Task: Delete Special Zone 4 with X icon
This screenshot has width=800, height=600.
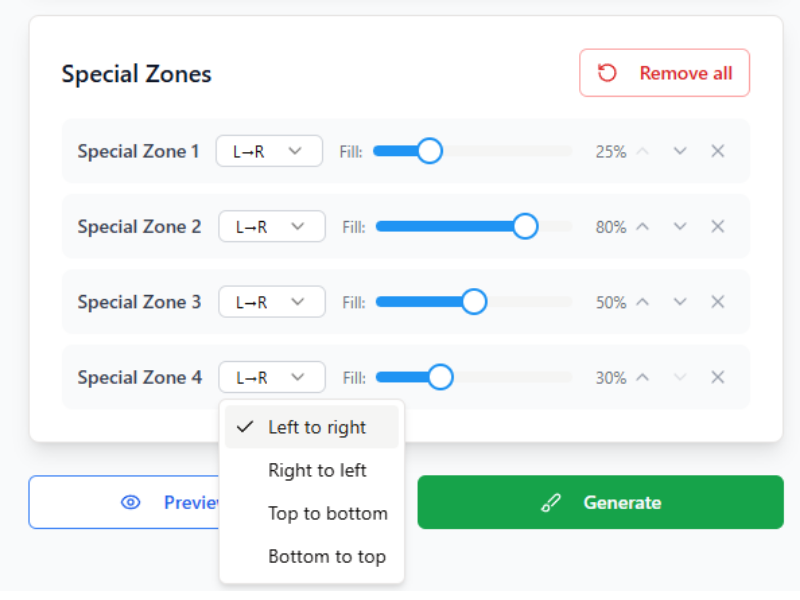Action: (717, 377)
